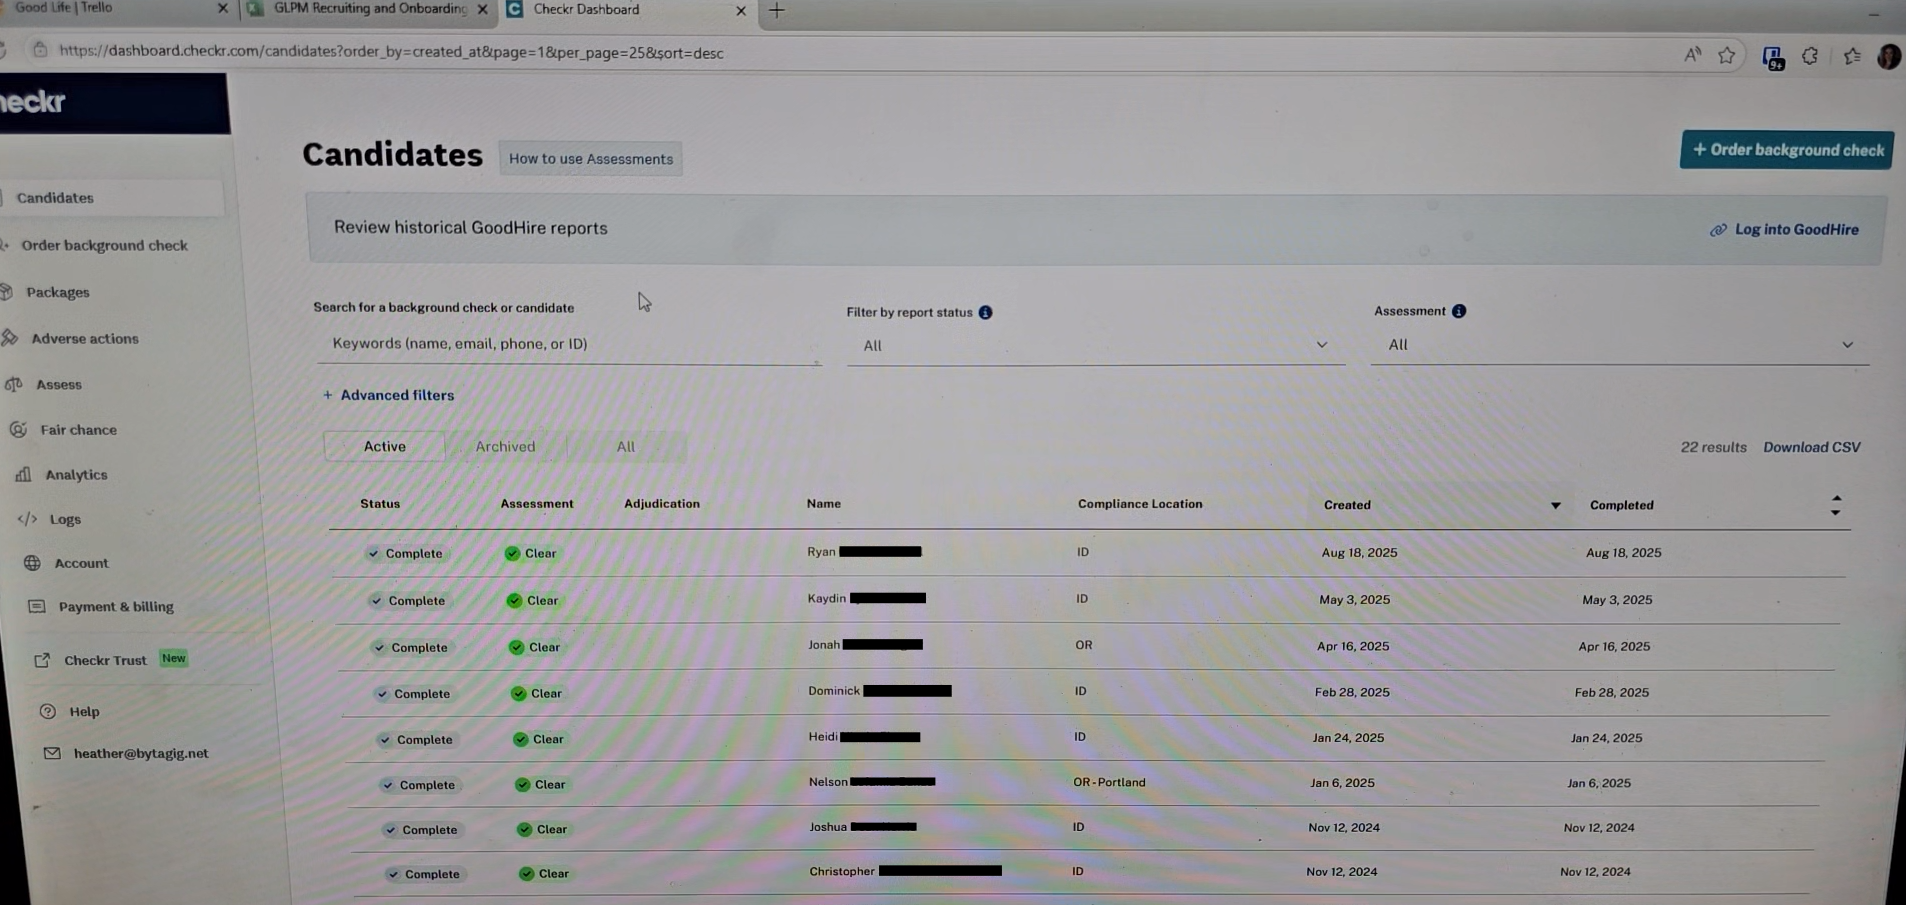The image size is (1906, 905).
Task: Click the Payment & billing card icon
Action: pyautogui.click(x=37, y=606)
